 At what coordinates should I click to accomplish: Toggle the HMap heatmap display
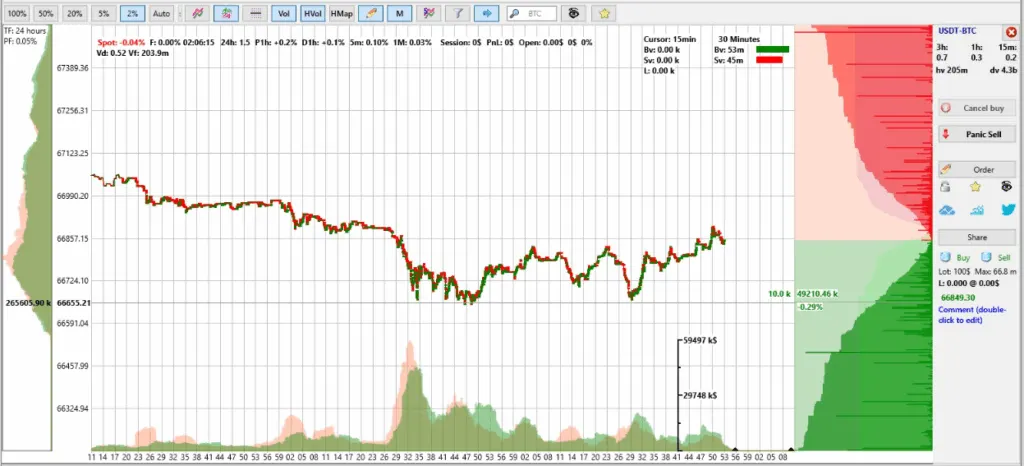(342, 13)
